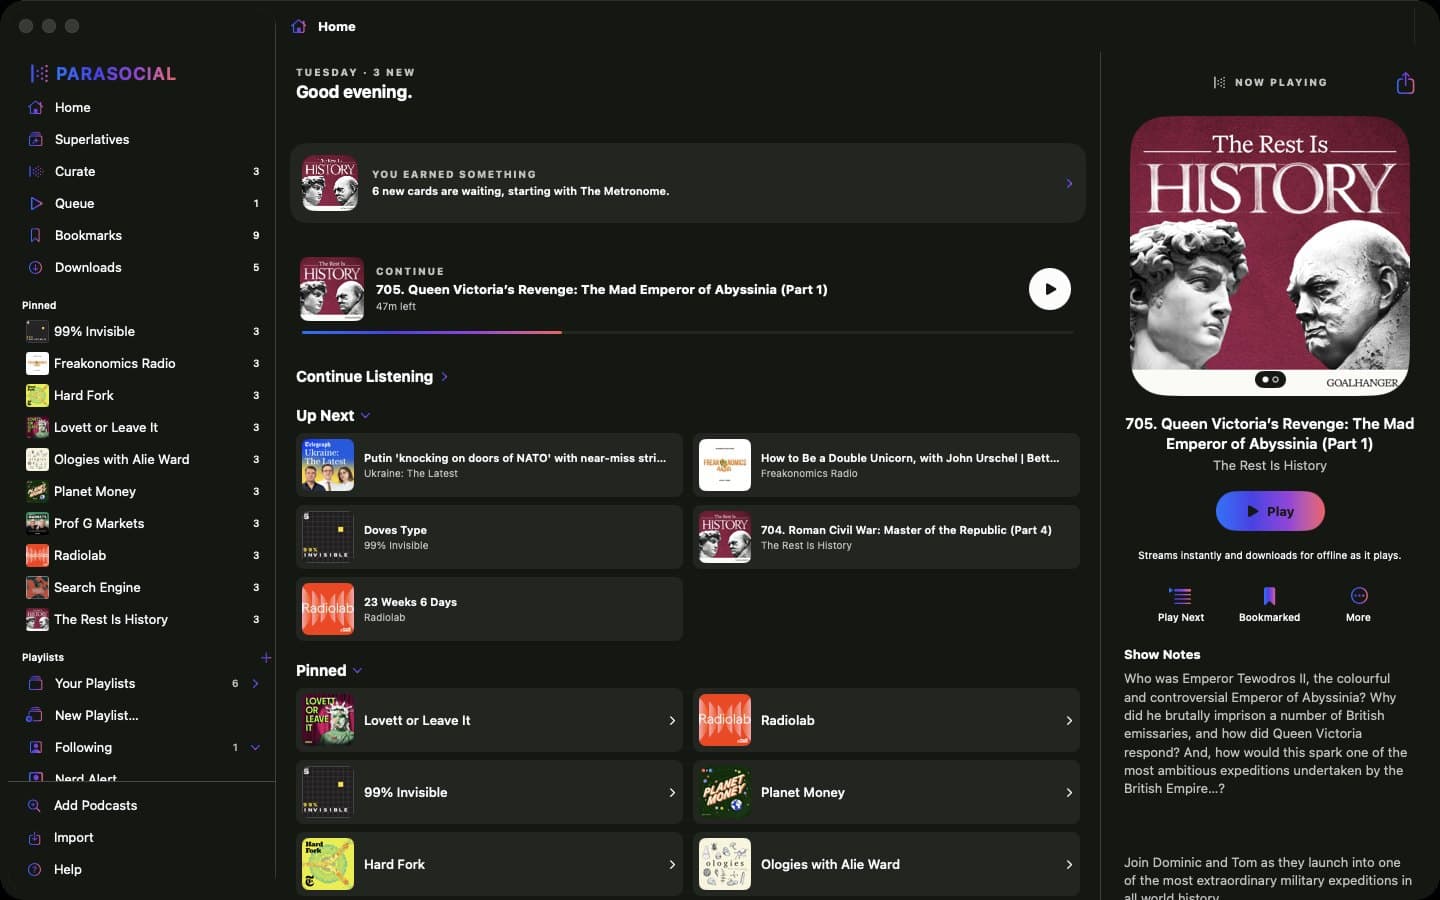
Task: Open Planet Money pinned card chevron
Action: pos(1069,792)
